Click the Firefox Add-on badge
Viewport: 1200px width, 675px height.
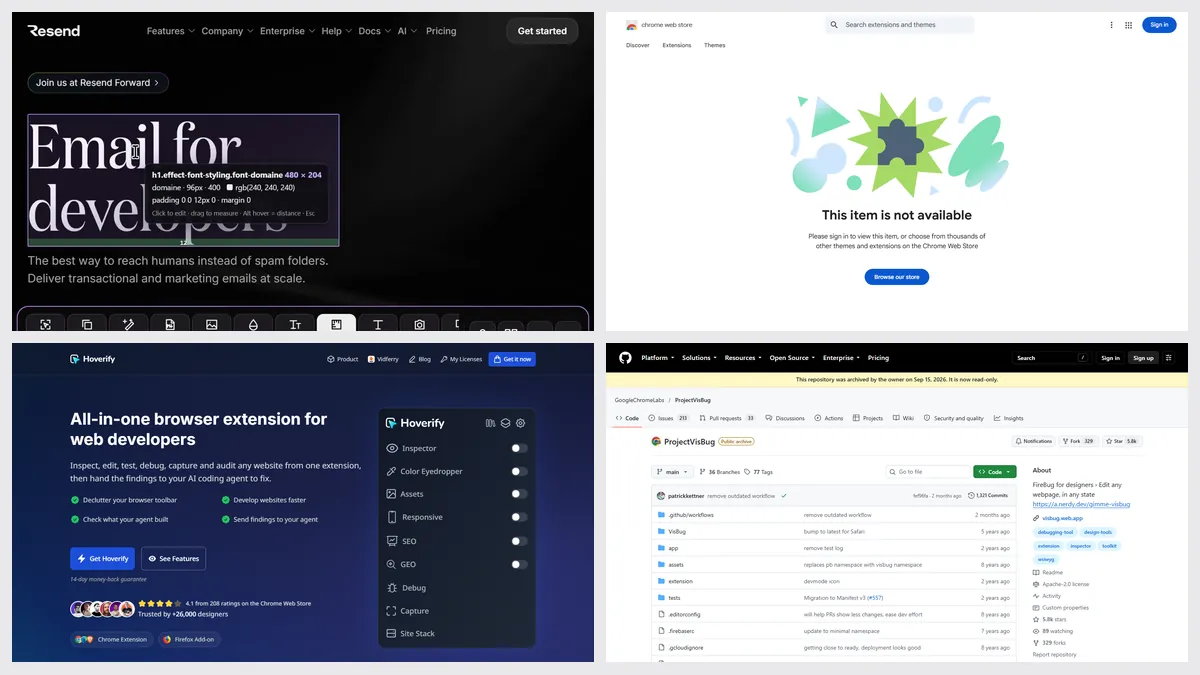coord(188,639)
